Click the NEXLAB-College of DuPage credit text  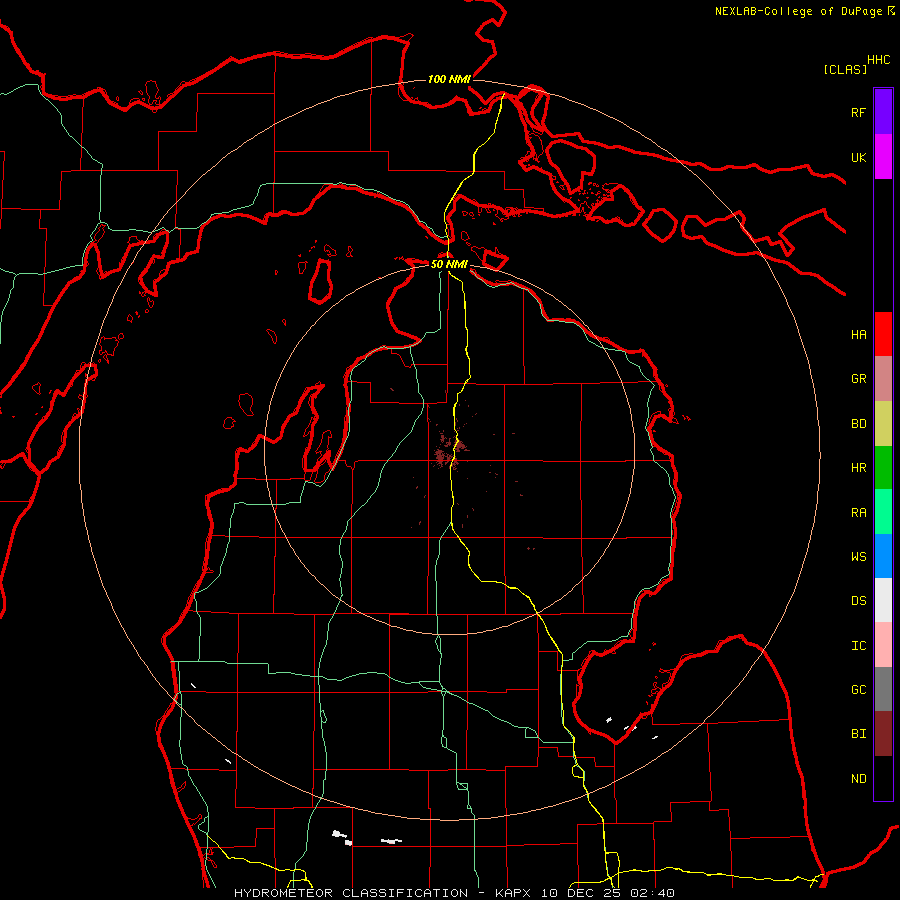tap(798, 11)
